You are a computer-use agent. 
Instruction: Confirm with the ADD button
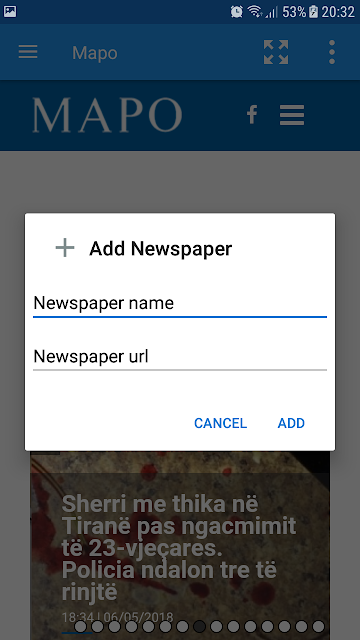[x=291, y=423]
